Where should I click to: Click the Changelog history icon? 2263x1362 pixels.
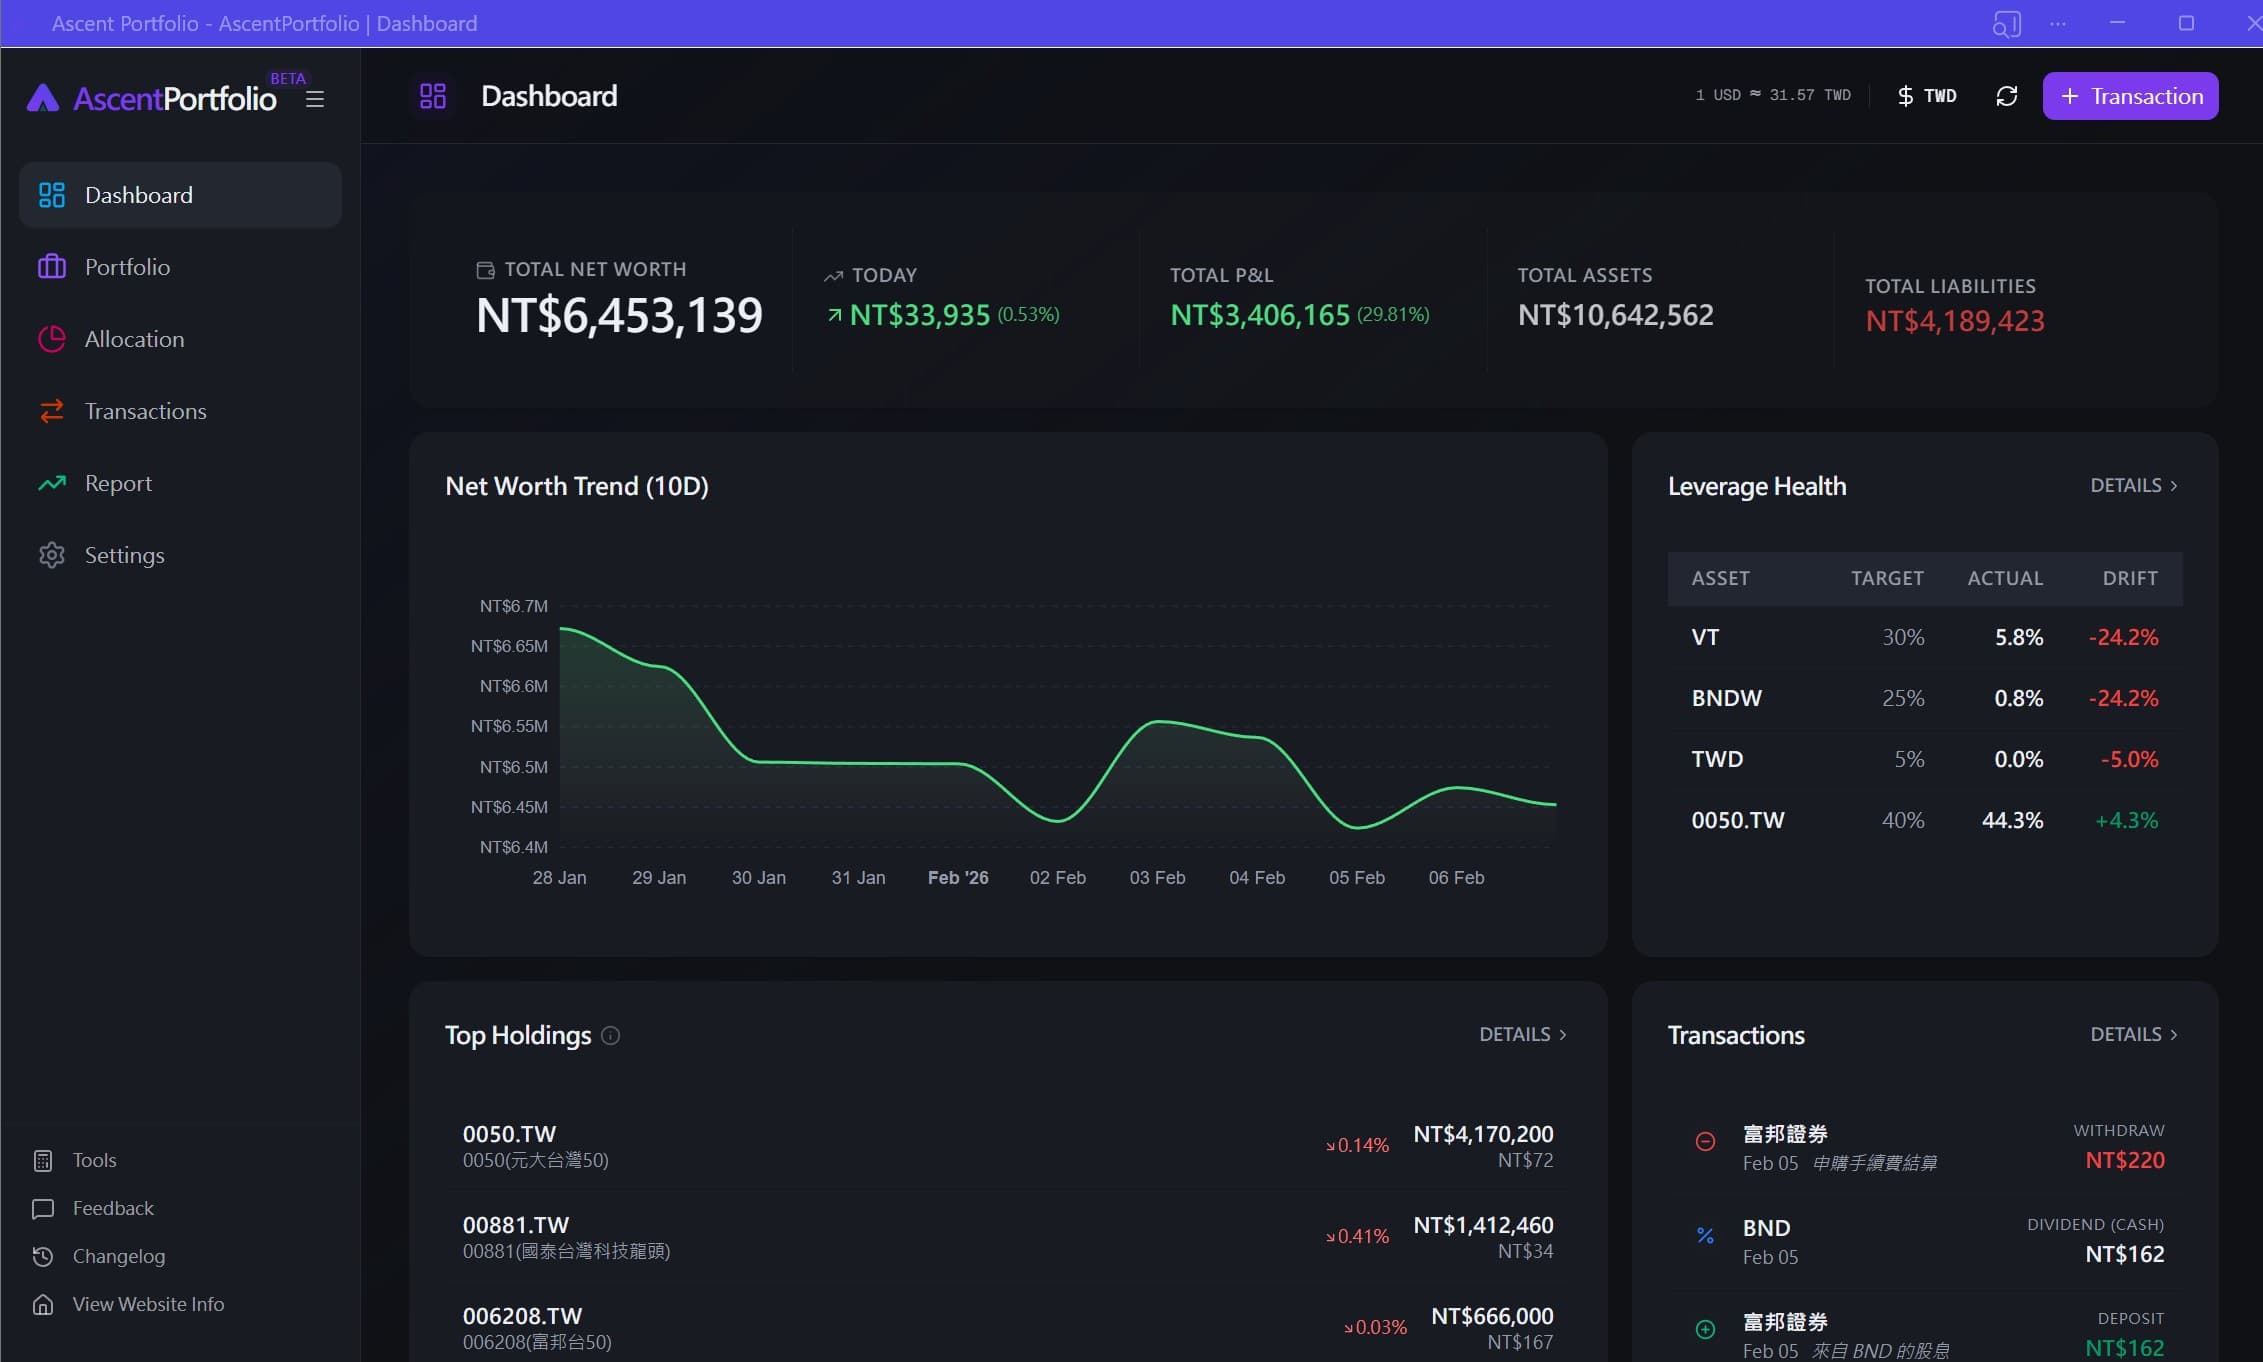click(43, 1256)
